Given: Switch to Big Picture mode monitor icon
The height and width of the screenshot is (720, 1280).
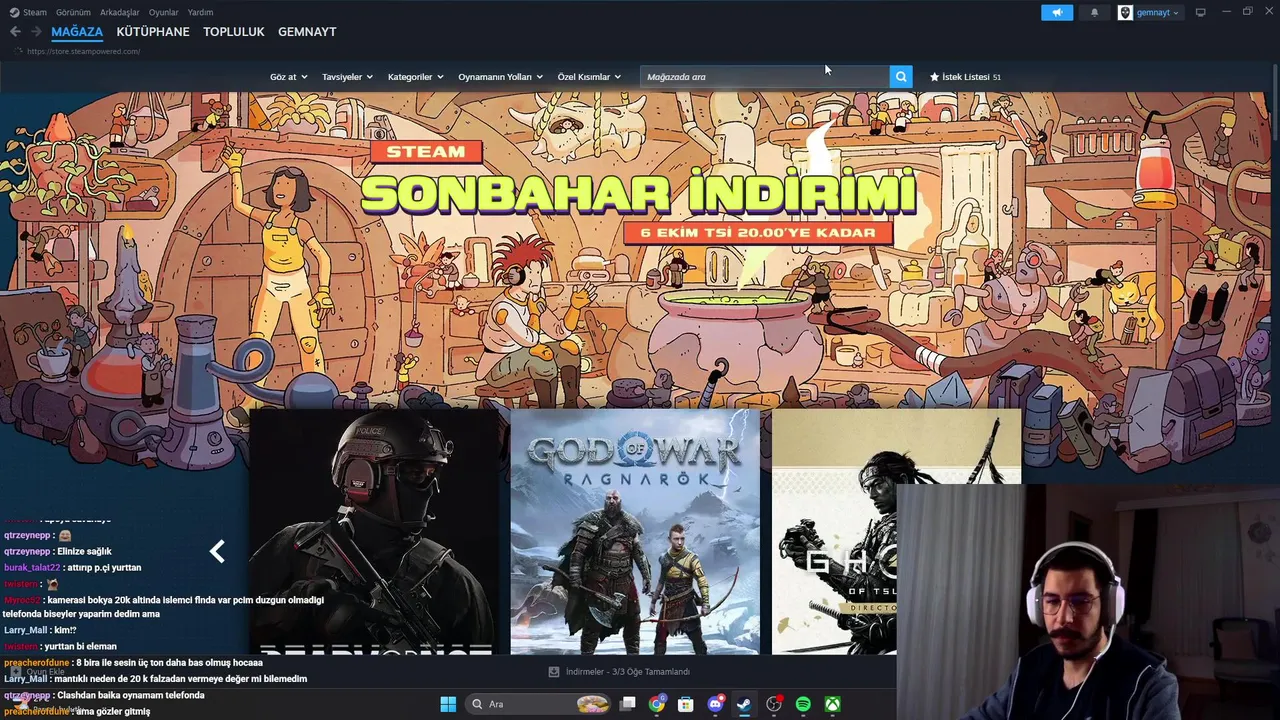Looking at the screenshot, I should point(1201,13).
